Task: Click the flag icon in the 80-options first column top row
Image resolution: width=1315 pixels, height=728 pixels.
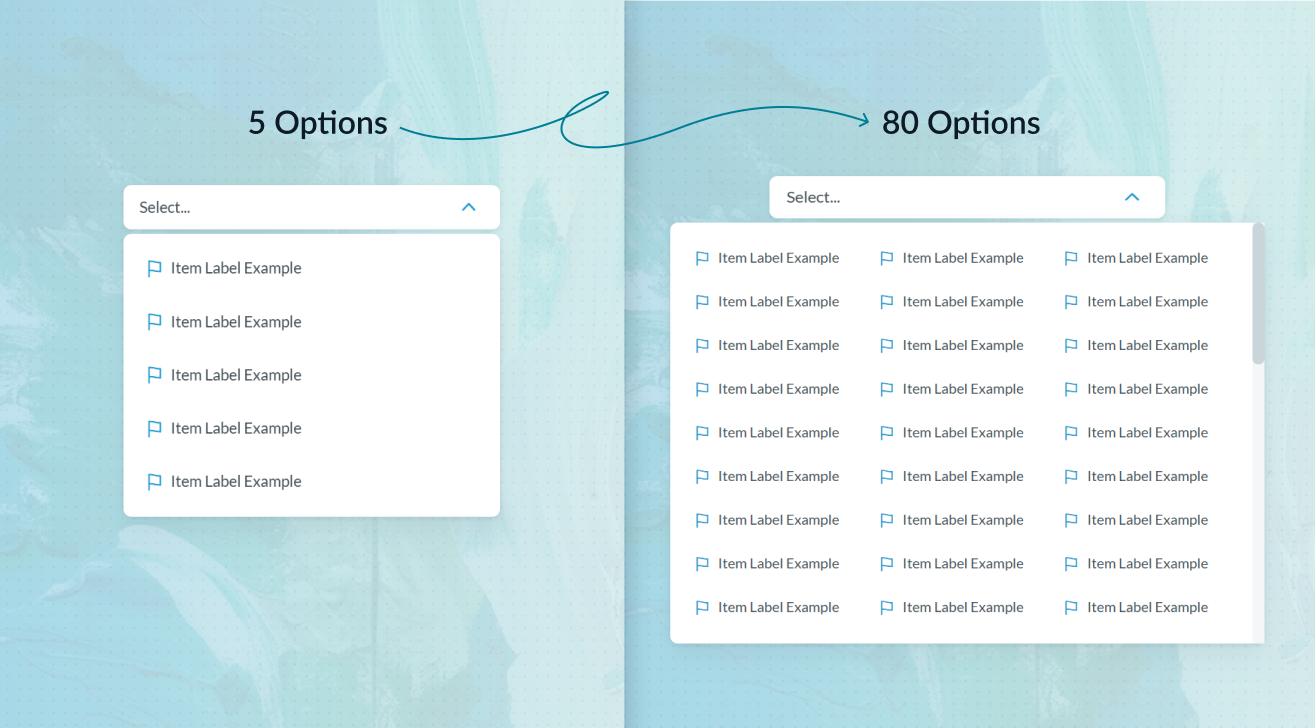Action: pos(702,257)
